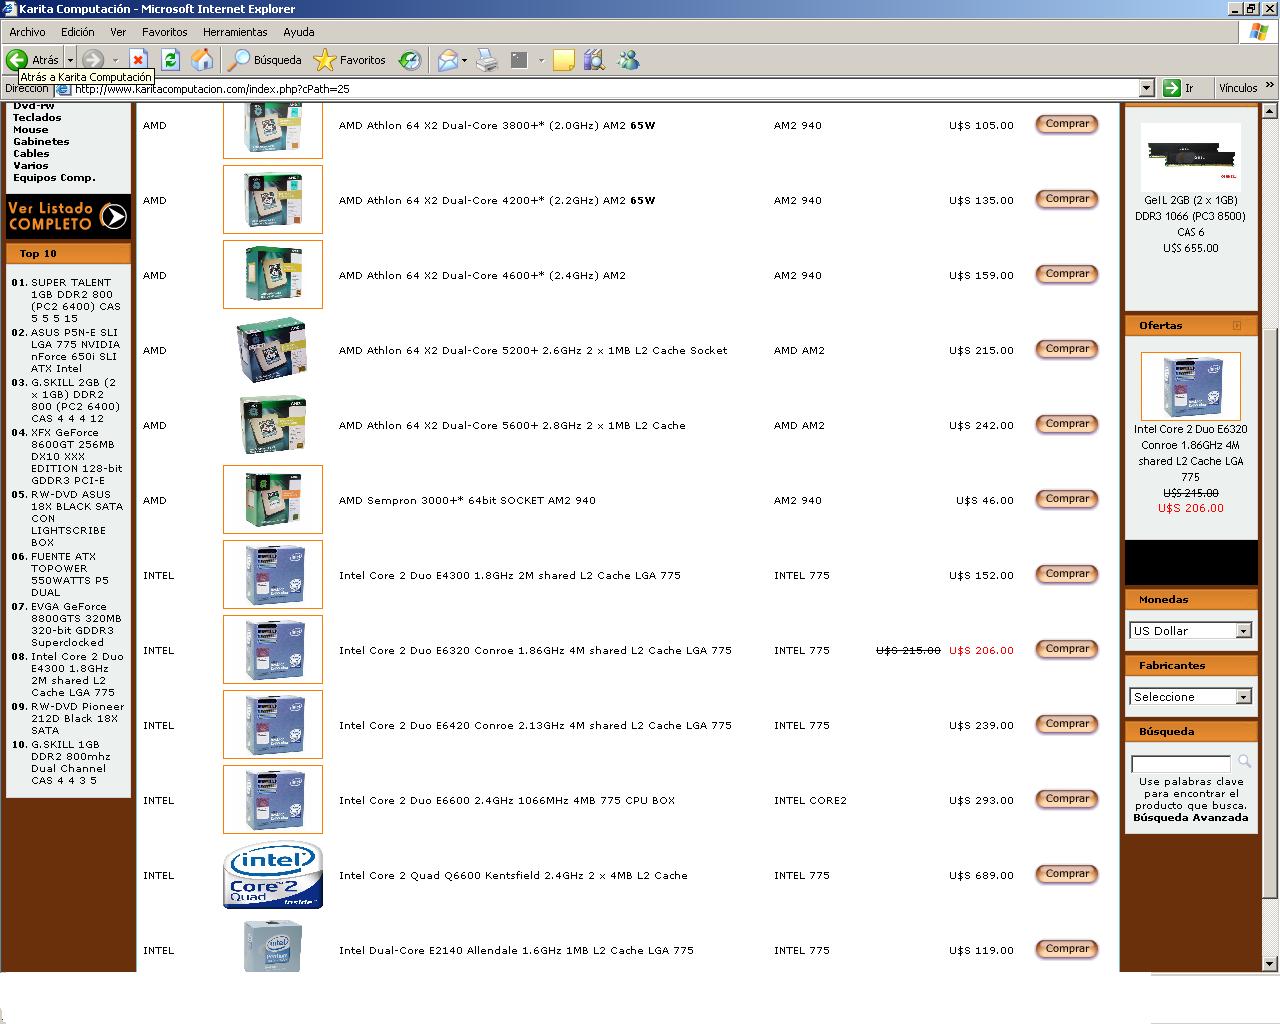Open the Ayuda menu
1280x1024 pixels.
pyautogui.click(x=299, y=32)
